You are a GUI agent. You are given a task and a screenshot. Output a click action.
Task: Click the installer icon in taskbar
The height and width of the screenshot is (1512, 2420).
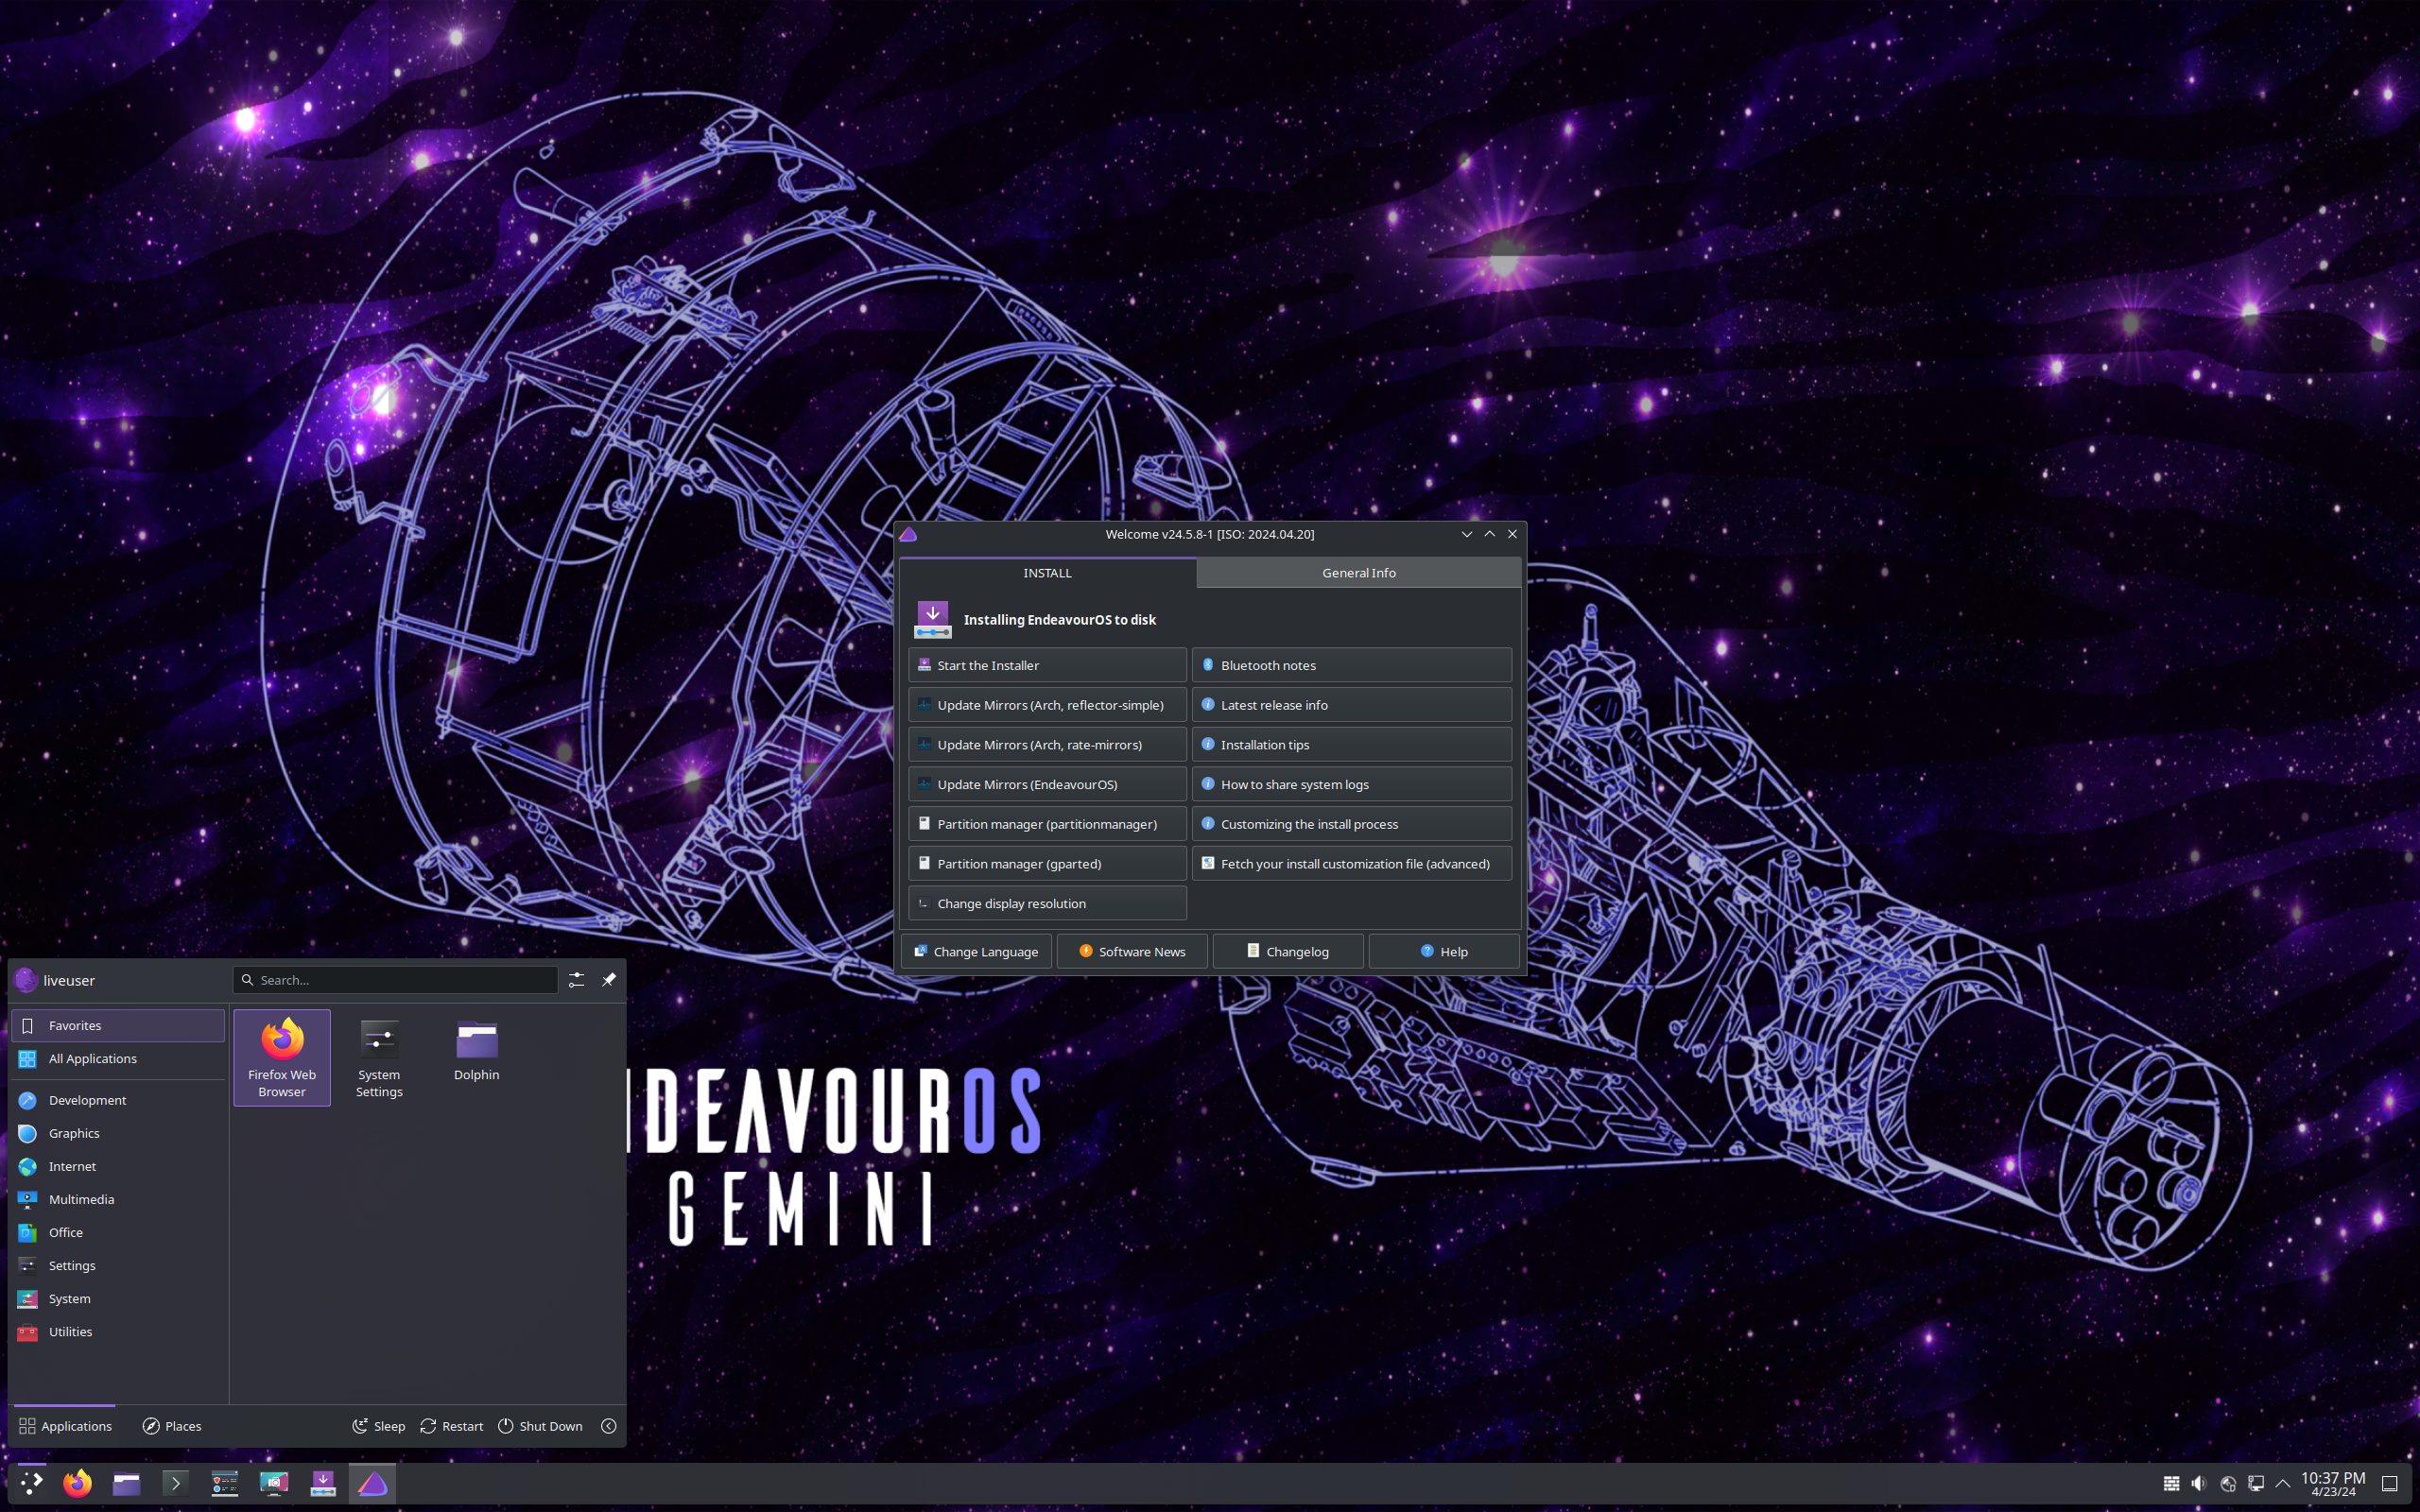pyautogui.click(x=323, y=1483)
